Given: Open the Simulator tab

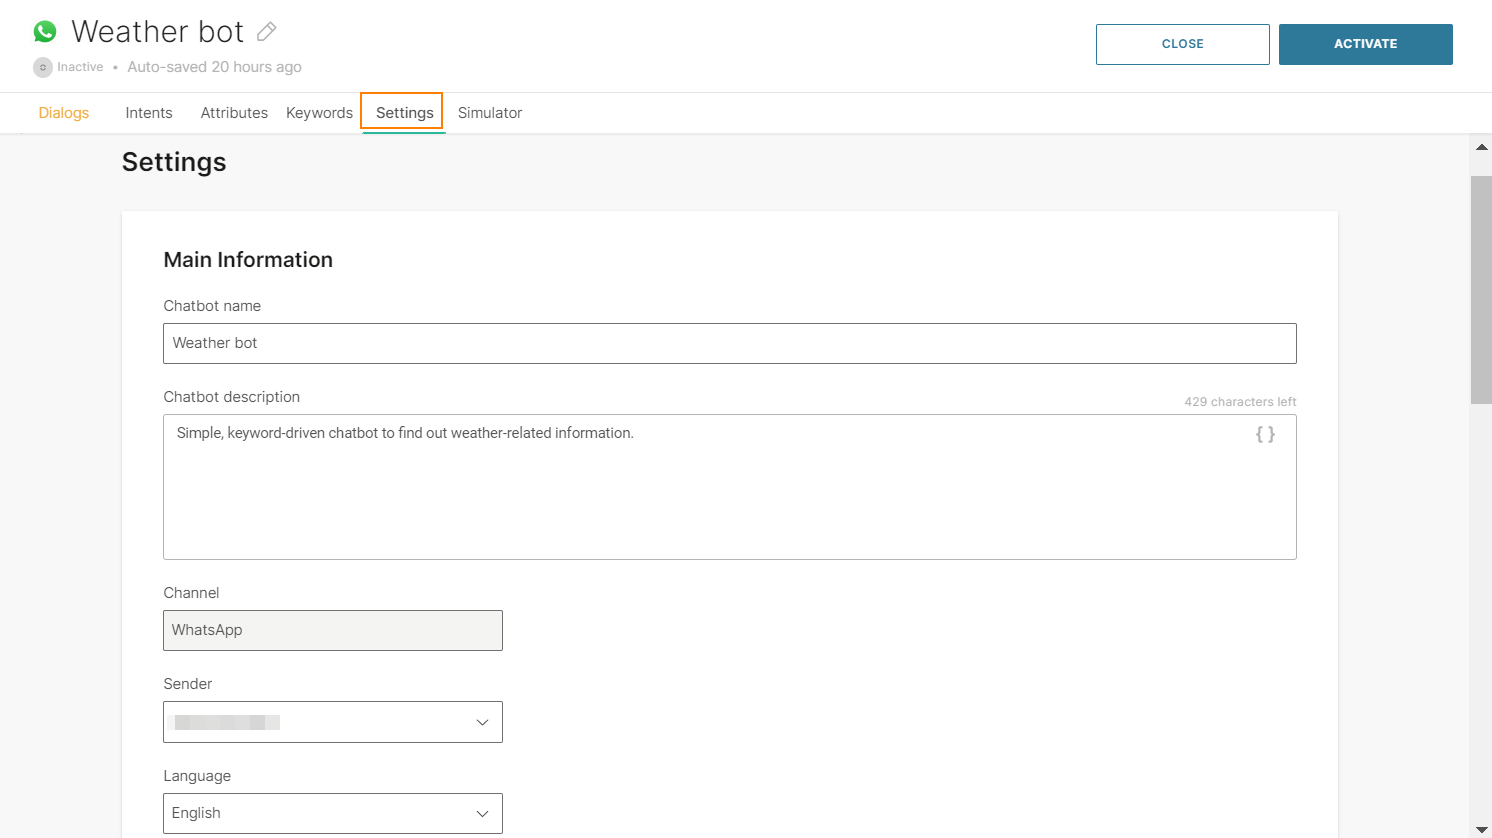Looking at the screenshot, I should 490,113.
